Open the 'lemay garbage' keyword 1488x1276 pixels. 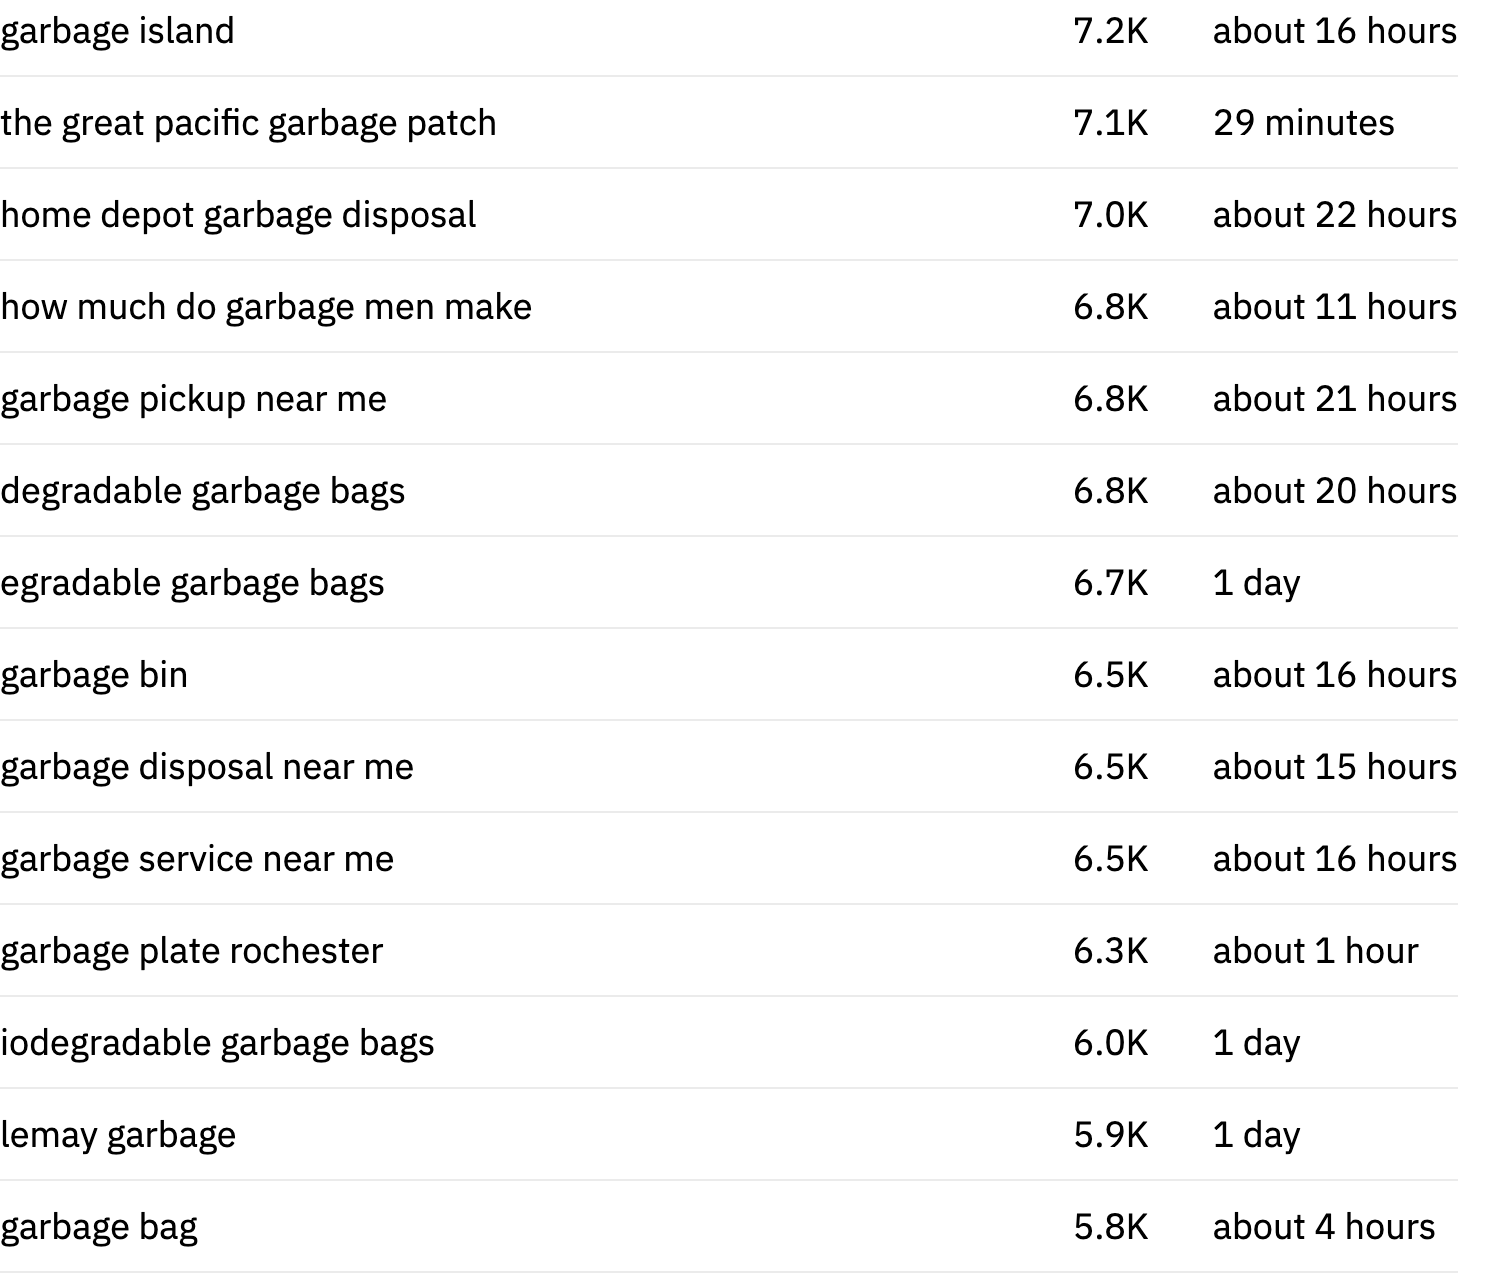(118, 1136)
